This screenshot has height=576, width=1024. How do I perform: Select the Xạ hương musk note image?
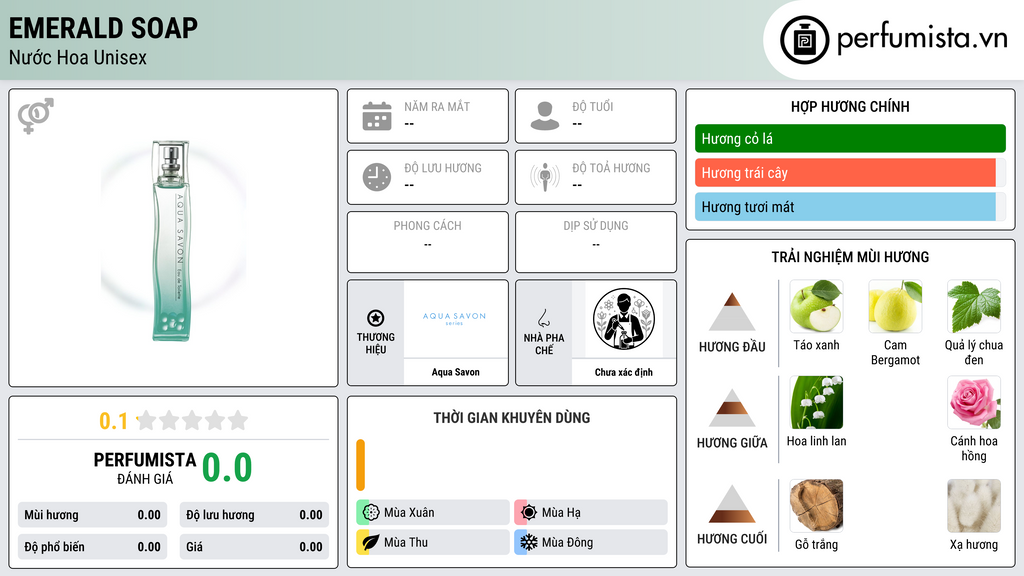pos(974,505)
